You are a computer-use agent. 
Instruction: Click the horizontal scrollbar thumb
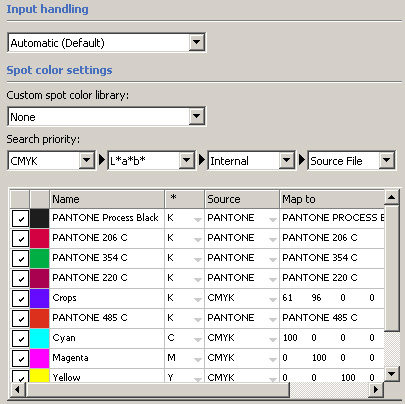157,389
